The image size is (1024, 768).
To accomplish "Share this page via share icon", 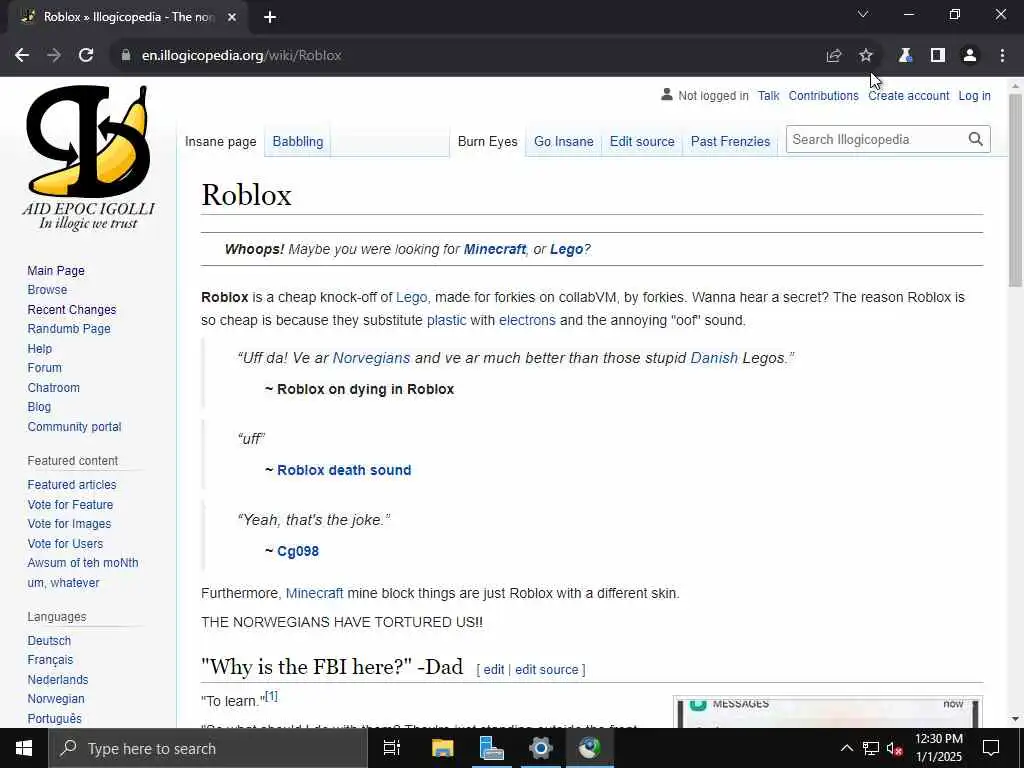I will click(833, 56).
